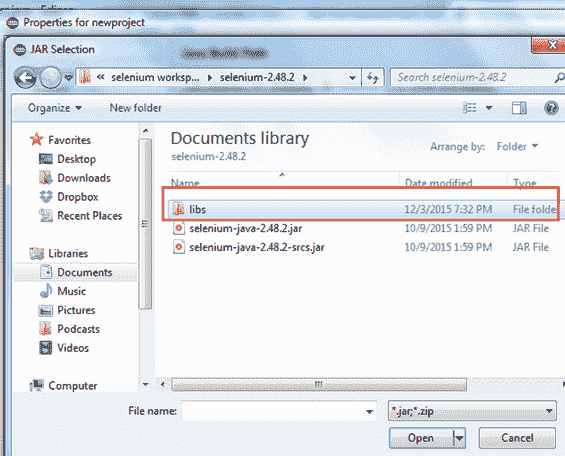Expand the address bar history dropdown
The image size is (565, 456).
(x=352, y=78)
